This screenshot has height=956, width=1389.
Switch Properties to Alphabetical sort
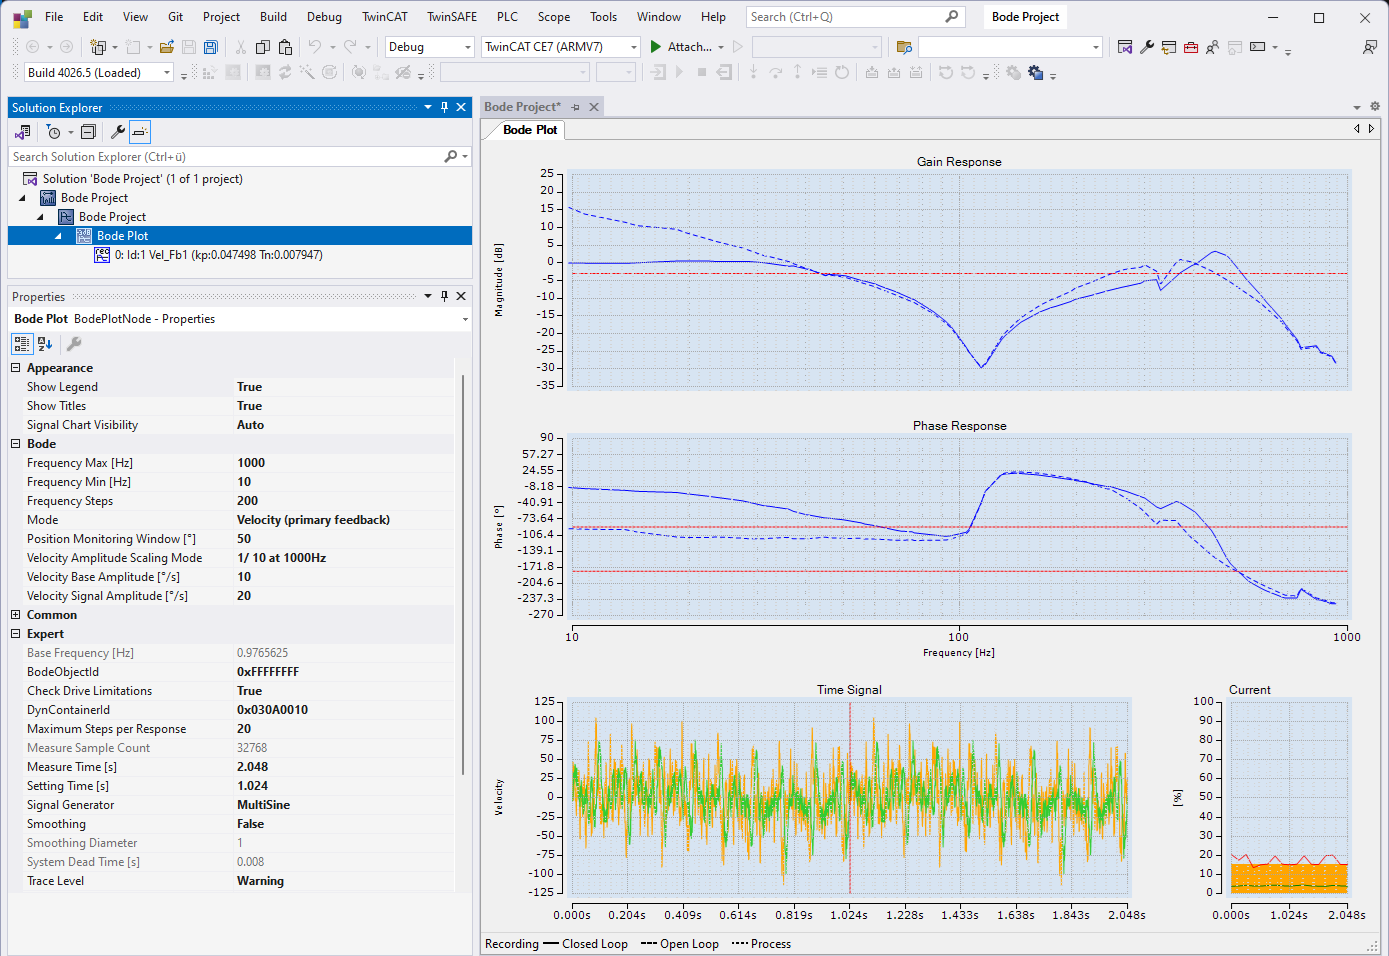pyautogui.click(x=45, y=344)
